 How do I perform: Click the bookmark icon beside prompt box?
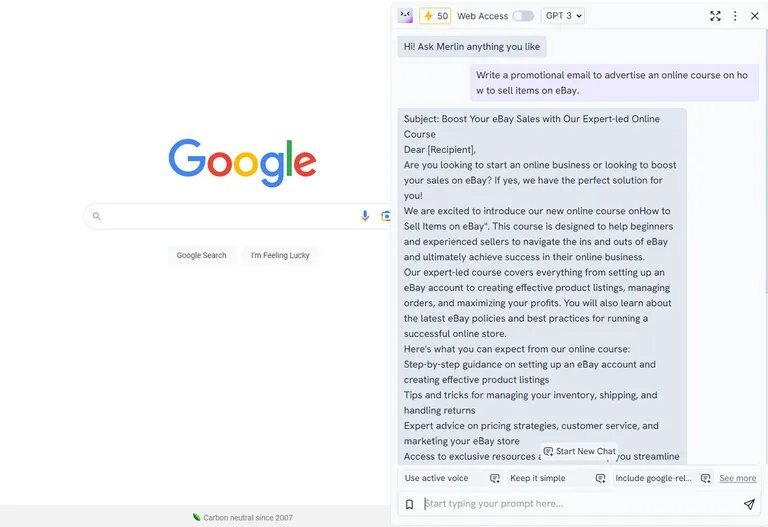409,504
